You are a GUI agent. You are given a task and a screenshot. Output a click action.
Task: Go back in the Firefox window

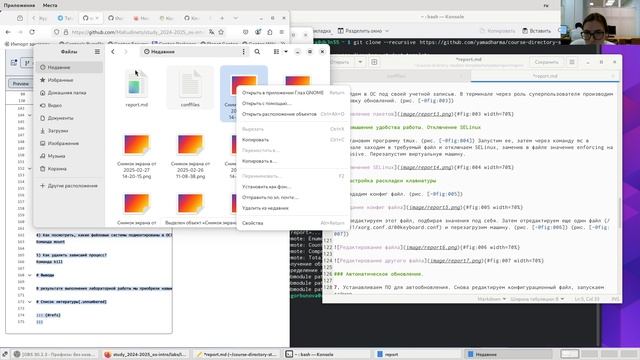[8, 32]
